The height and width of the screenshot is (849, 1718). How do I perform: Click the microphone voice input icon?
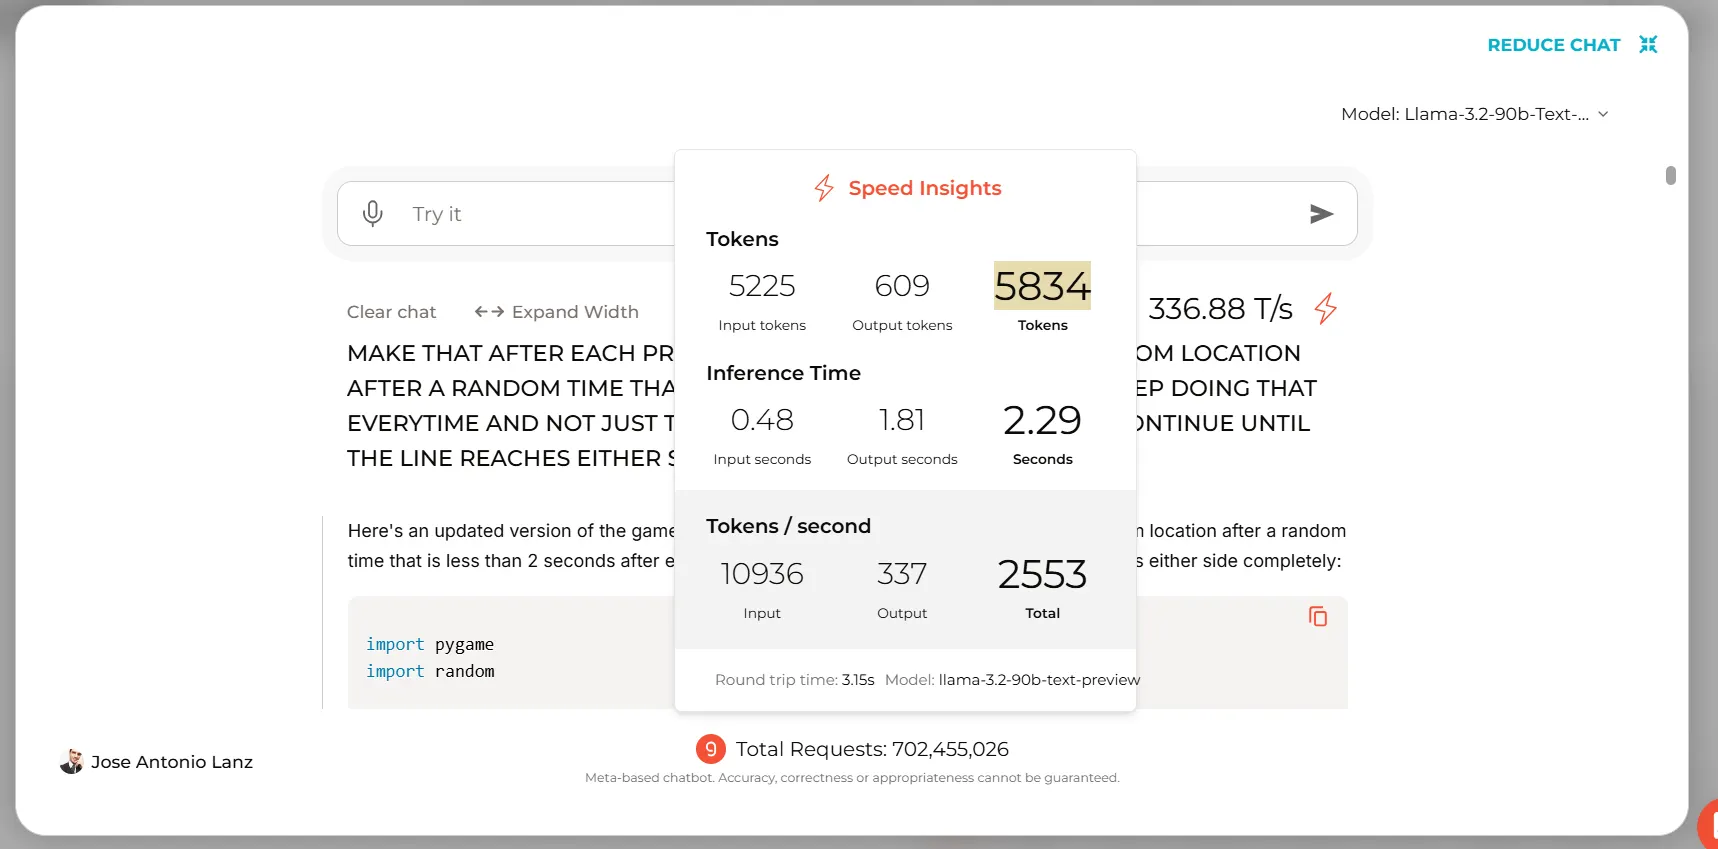(373, 214)
